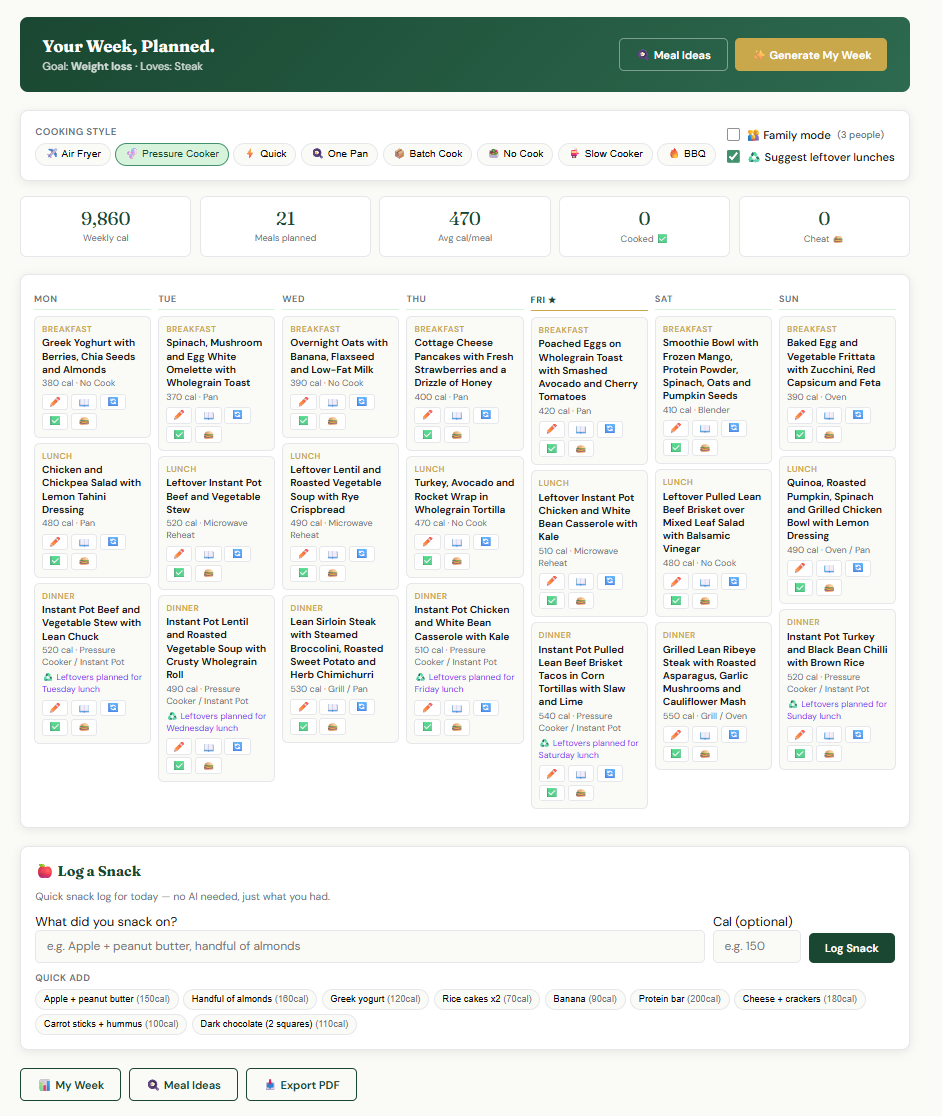Viewport: 942px width, 1116px height.
Task: Flag Lean Sirloin Steak dinner as cheat meal
Action: click(x=332, y=727)
